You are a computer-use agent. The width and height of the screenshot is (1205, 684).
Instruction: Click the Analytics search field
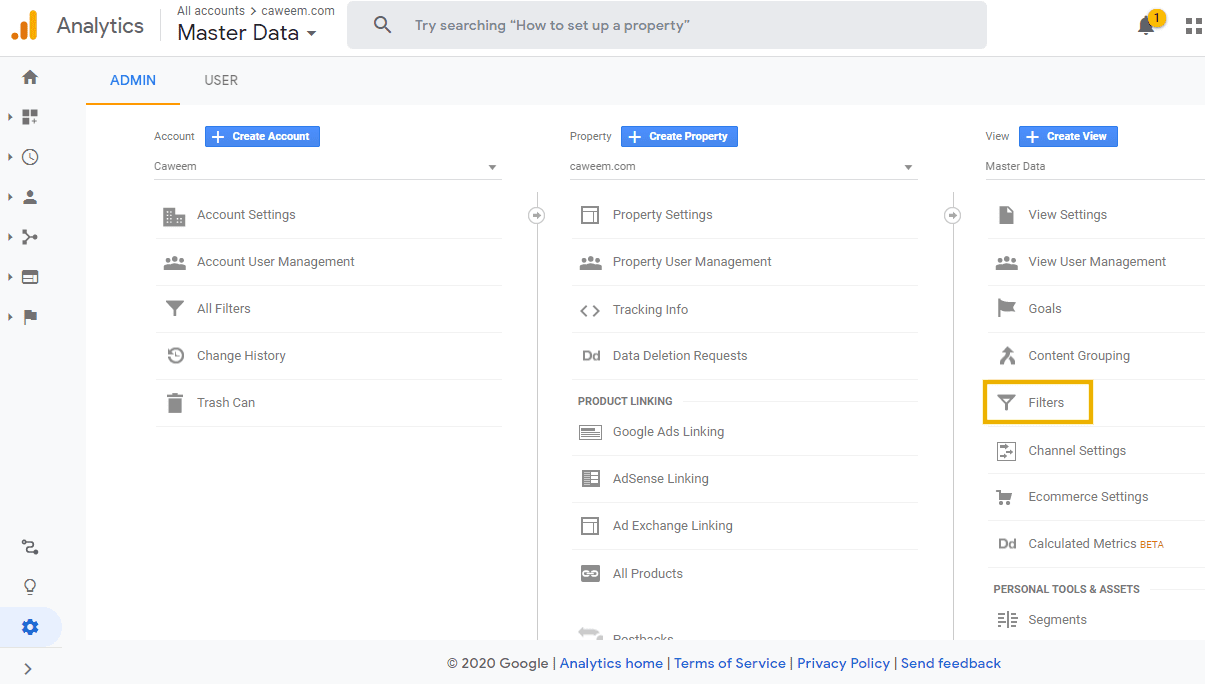click(667, 25)
